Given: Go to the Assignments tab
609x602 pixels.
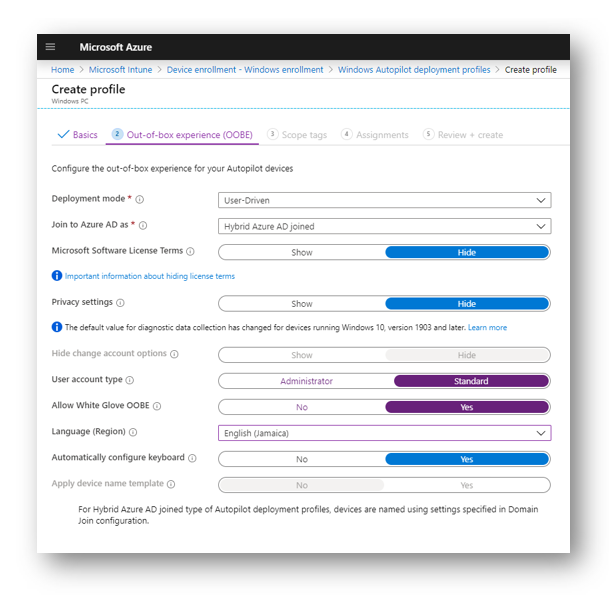Looking at the screenshot, I should point(375,135).
